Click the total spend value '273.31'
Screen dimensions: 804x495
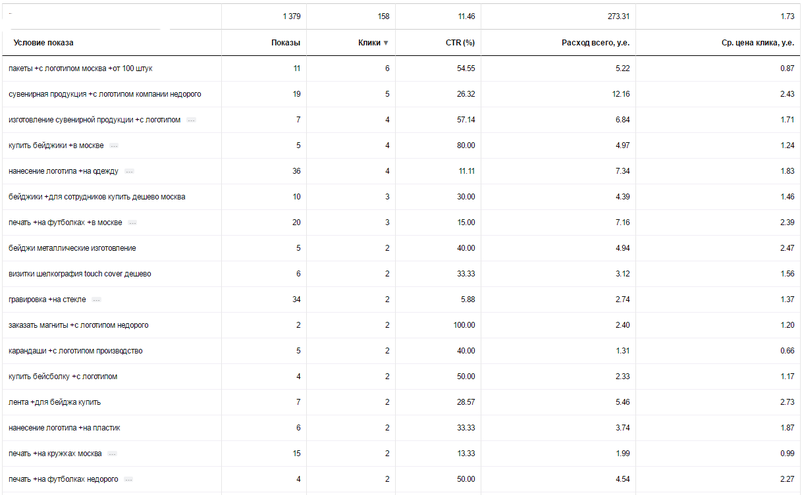tap(618, 16)
